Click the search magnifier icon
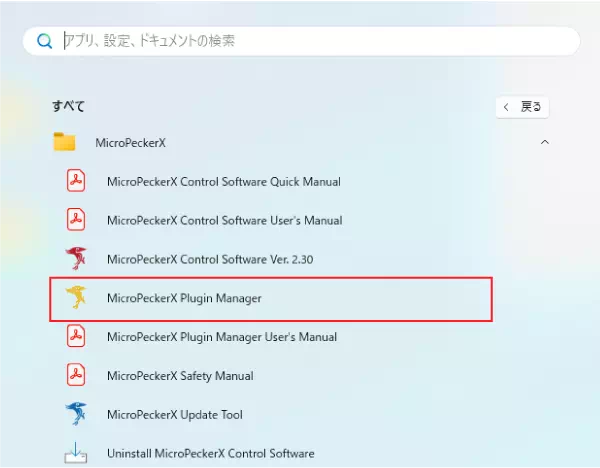 coord(44,41)
